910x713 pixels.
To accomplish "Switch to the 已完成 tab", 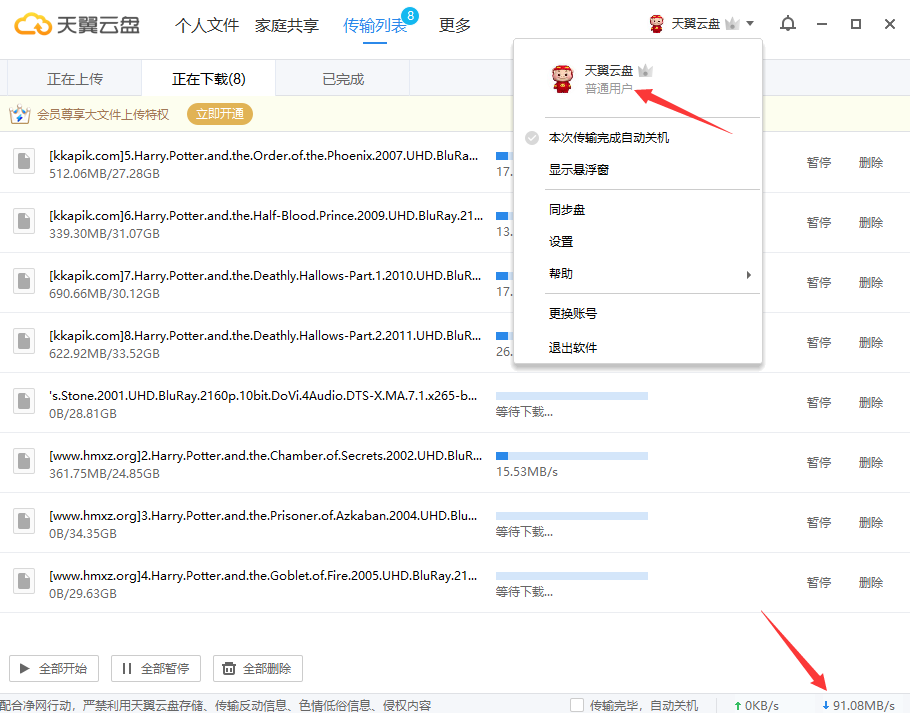I will point(343,79).
